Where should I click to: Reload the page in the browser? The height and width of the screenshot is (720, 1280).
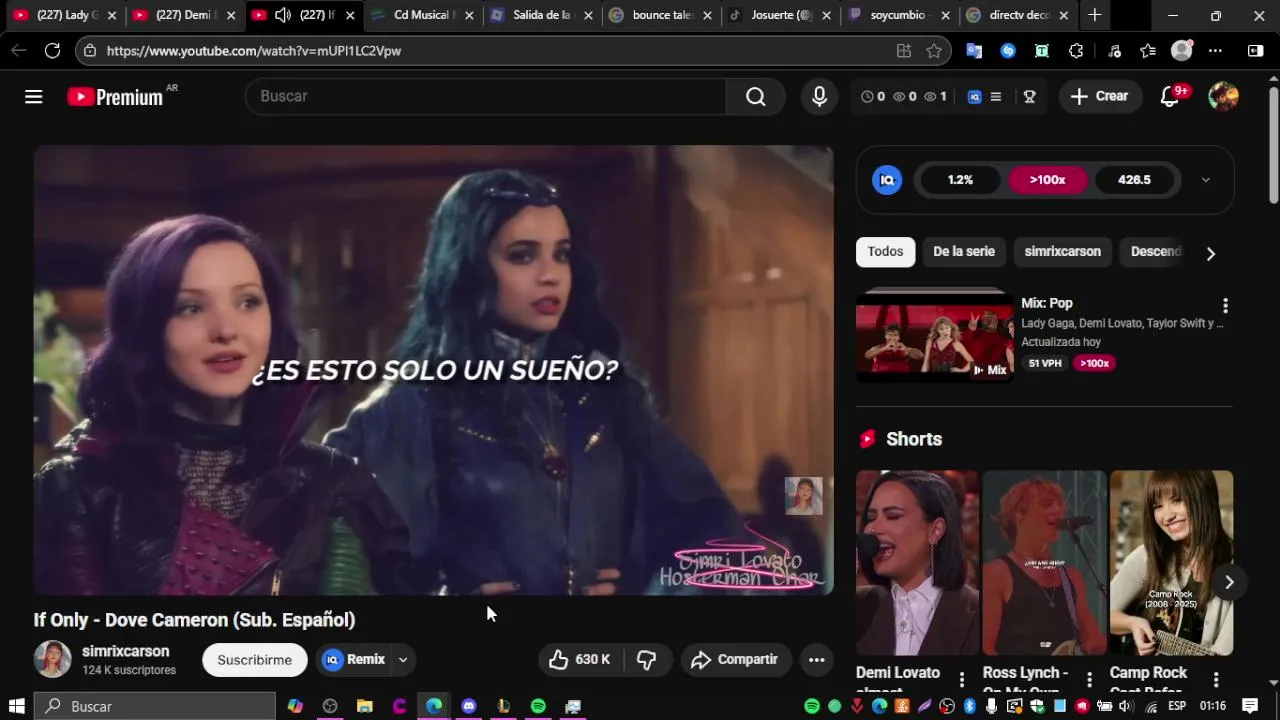pyautogui.click(x=52, y=50)
